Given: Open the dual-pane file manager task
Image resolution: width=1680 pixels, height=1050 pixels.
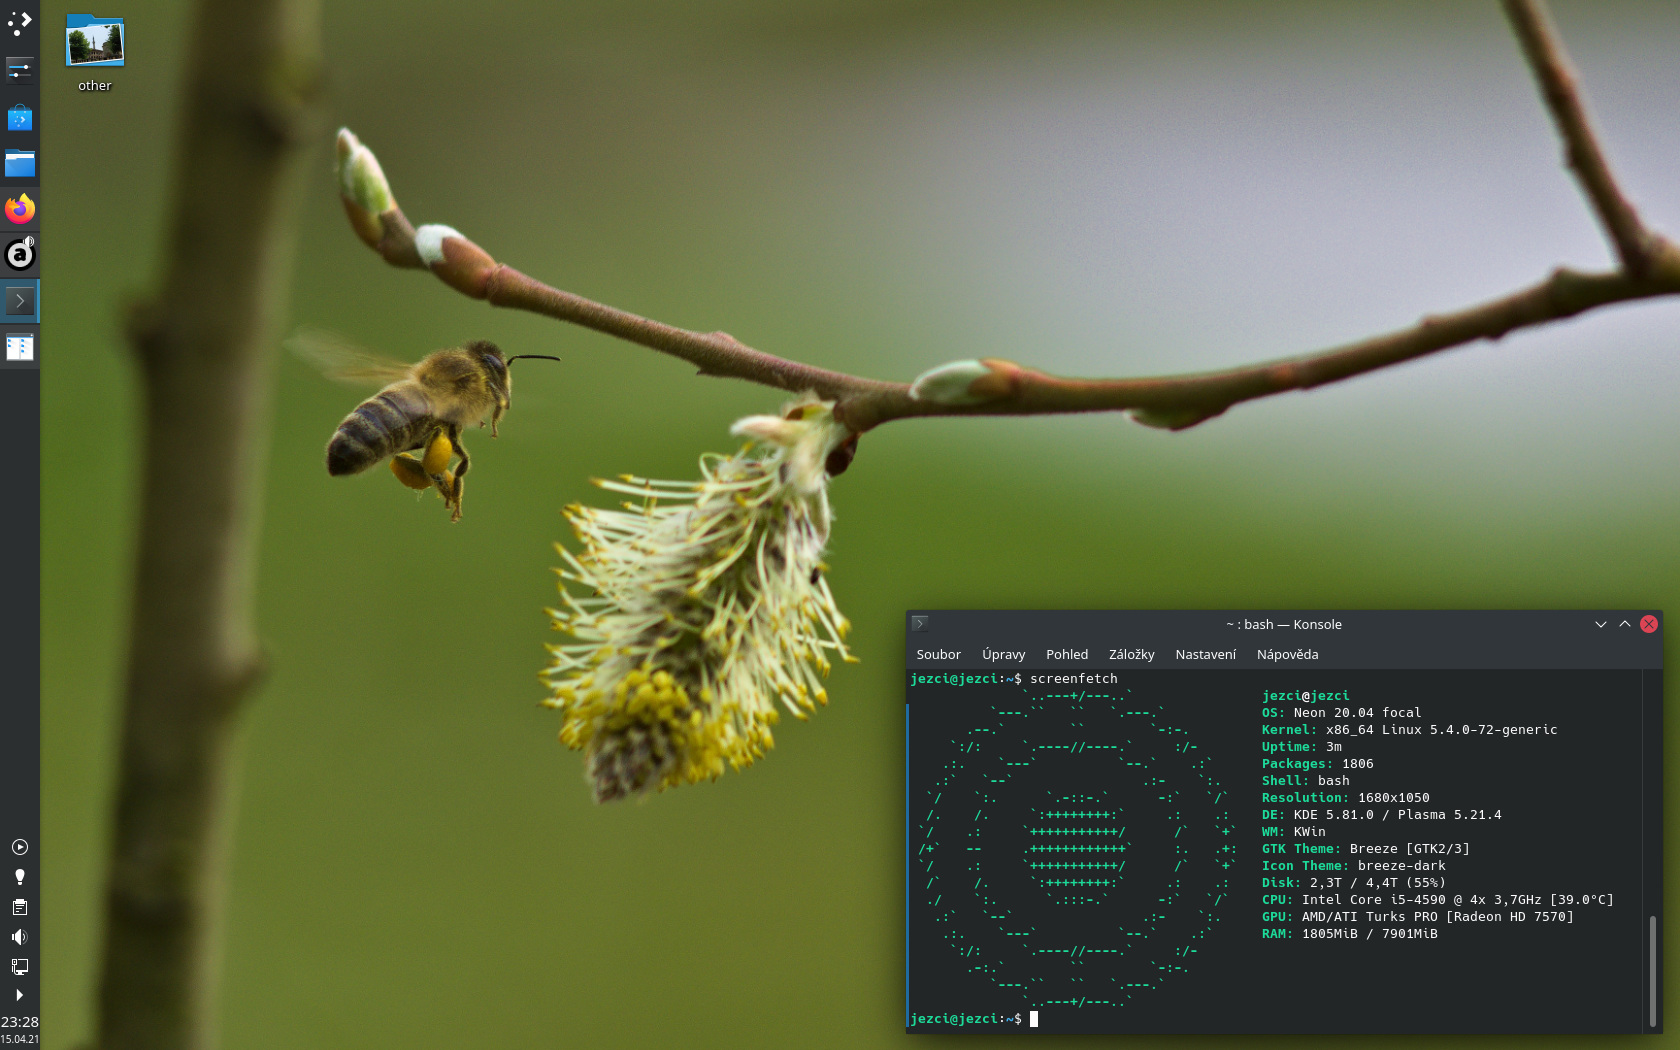Looking at the screenshot, I should click(20, 347).
